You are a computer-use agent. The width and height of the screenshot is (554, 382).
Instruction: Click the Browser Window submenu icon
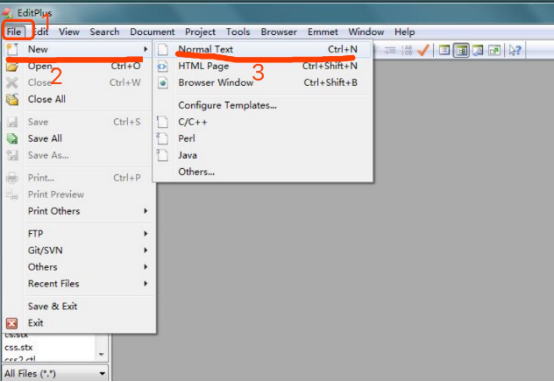pyautogui.click(x=163, y=83)
